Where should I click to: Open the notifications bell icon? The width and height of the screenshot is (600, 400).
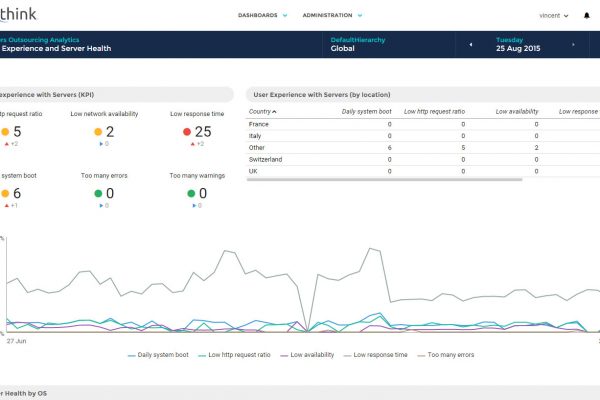pos(587,16)
